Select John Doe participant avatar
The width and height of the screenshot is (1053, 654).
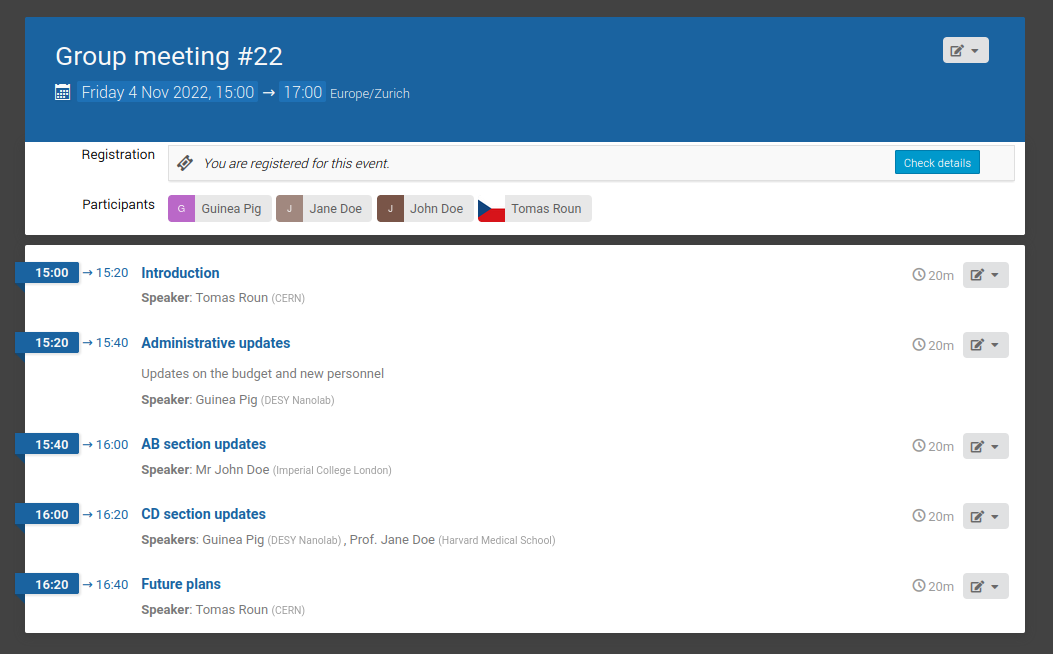[x=390, y=208]
